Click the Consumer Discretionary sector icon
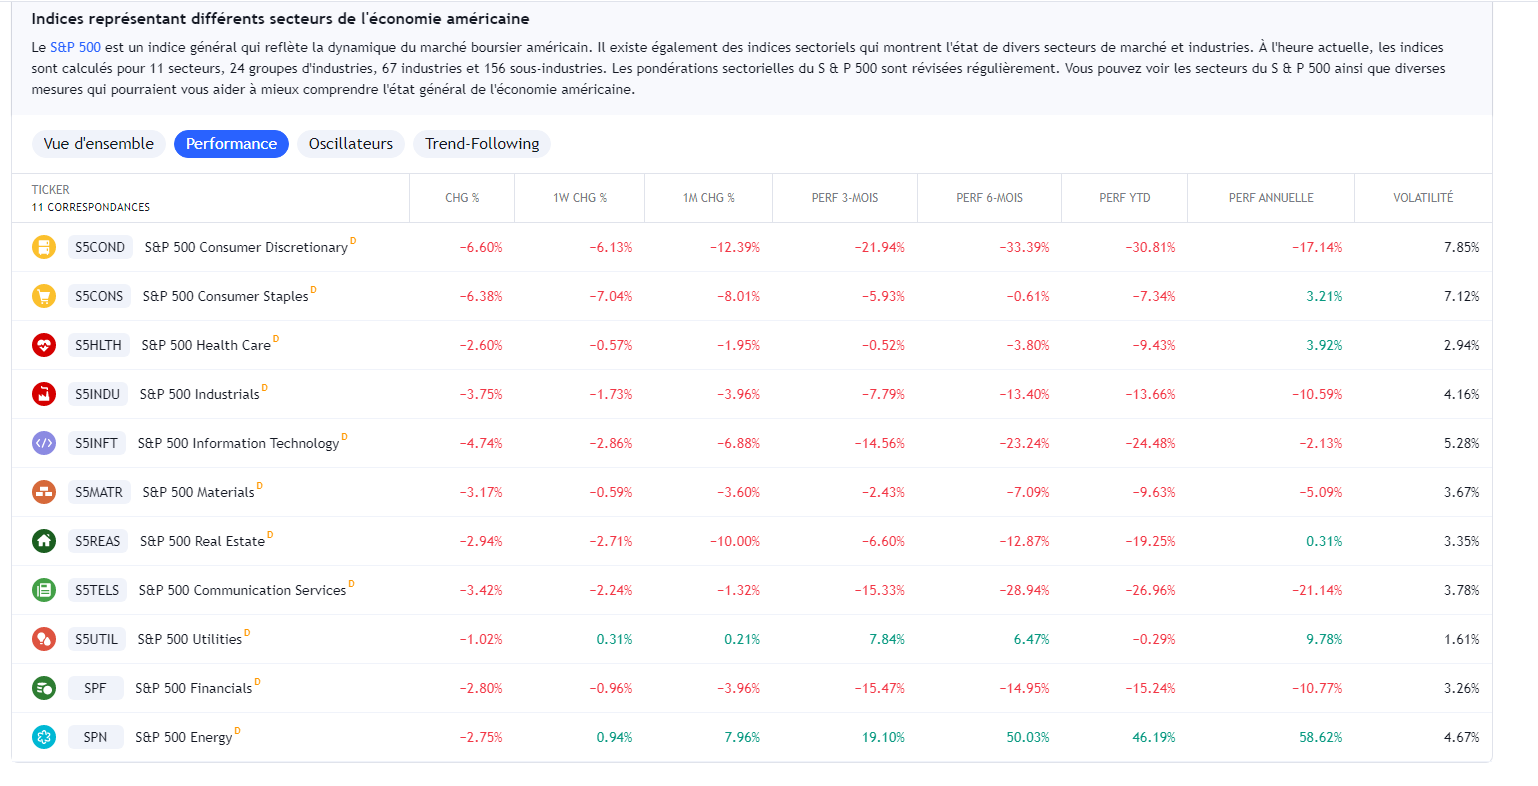 tap(43, 247)
